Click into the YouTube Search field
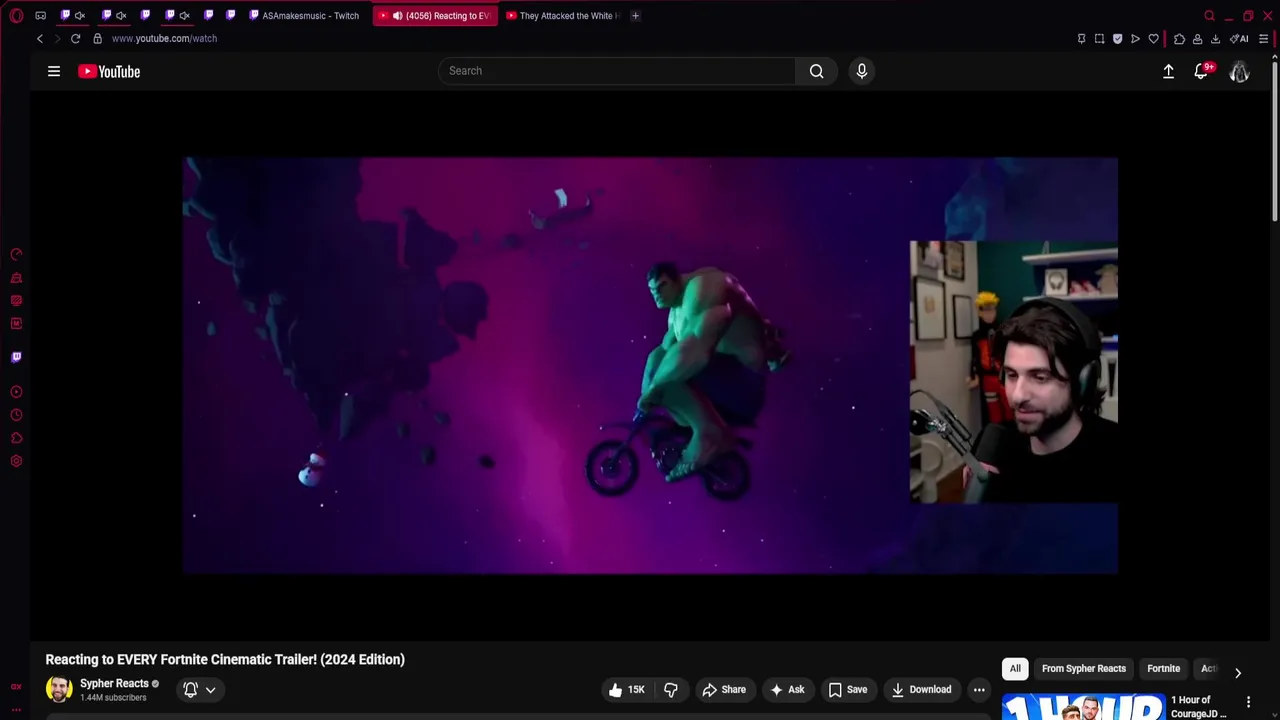Viewport: 1280px width, 720px height. coord(617,71)
